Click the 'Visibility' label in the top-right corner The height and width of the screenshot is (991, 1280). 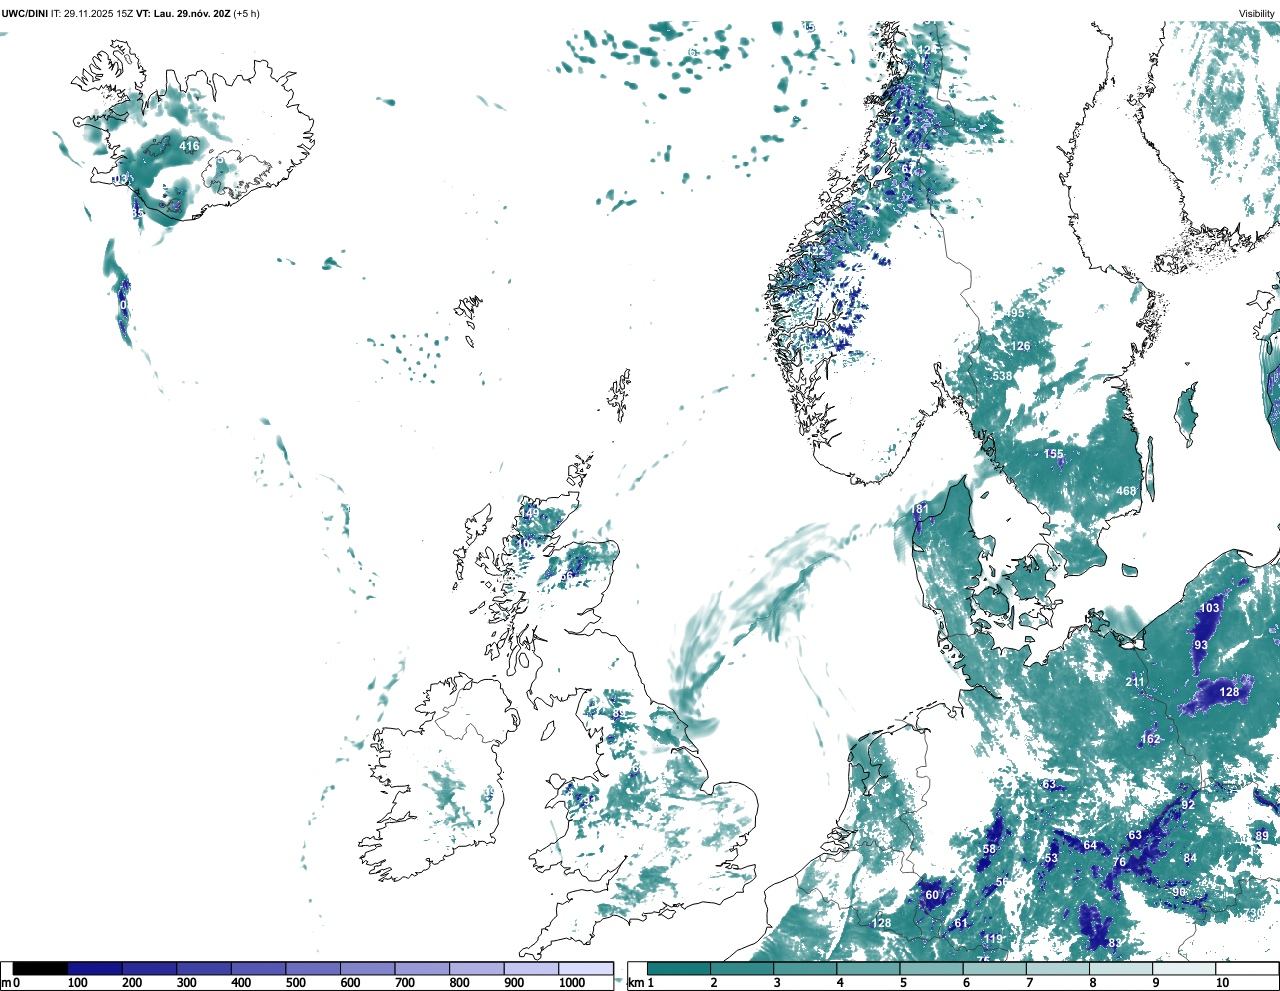(1257, 14)
